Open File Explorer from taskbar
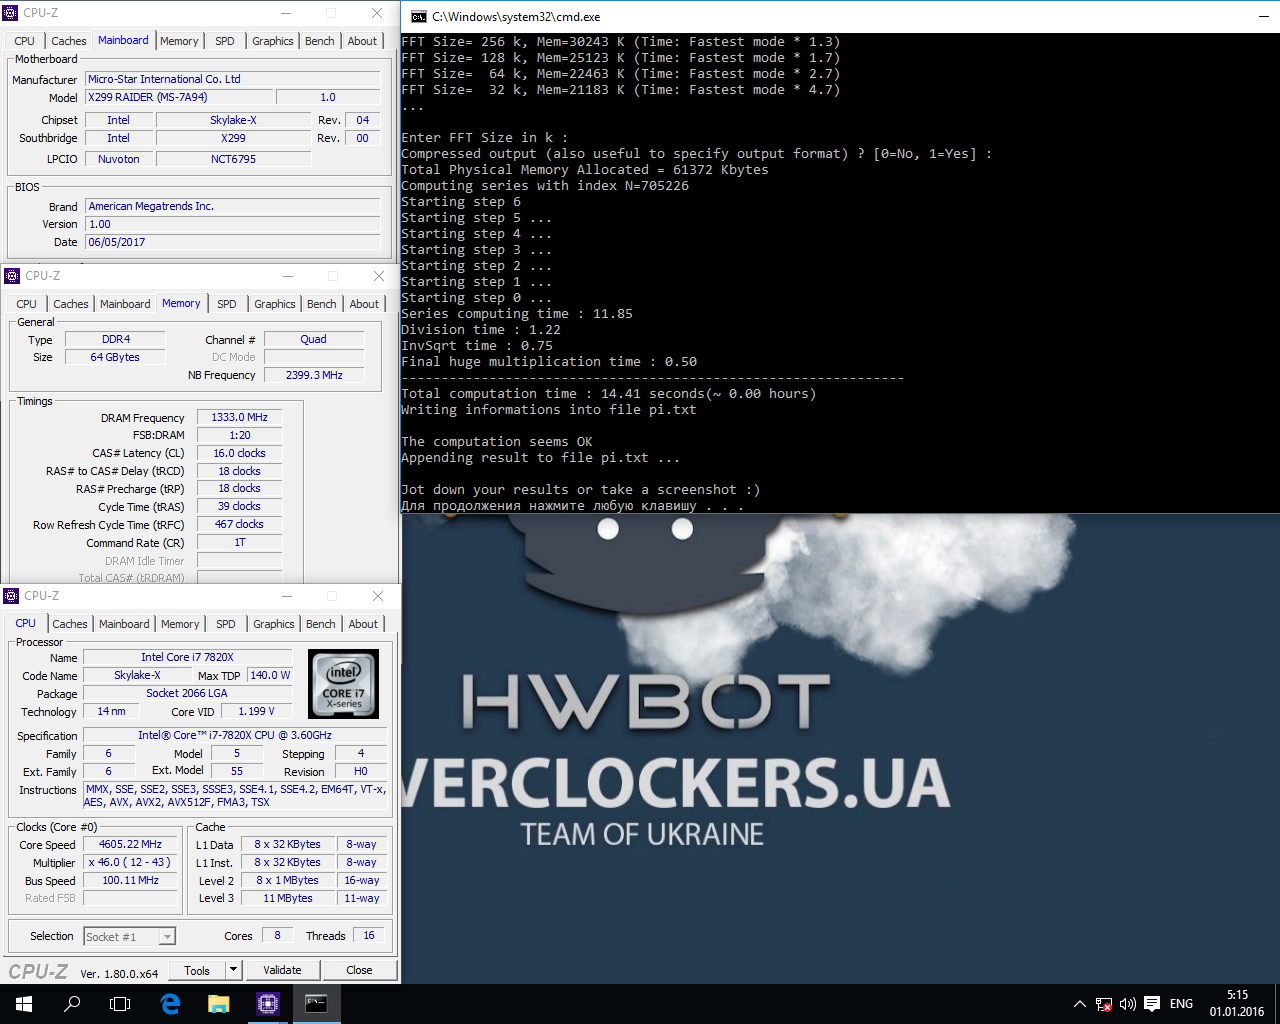 219,1004
